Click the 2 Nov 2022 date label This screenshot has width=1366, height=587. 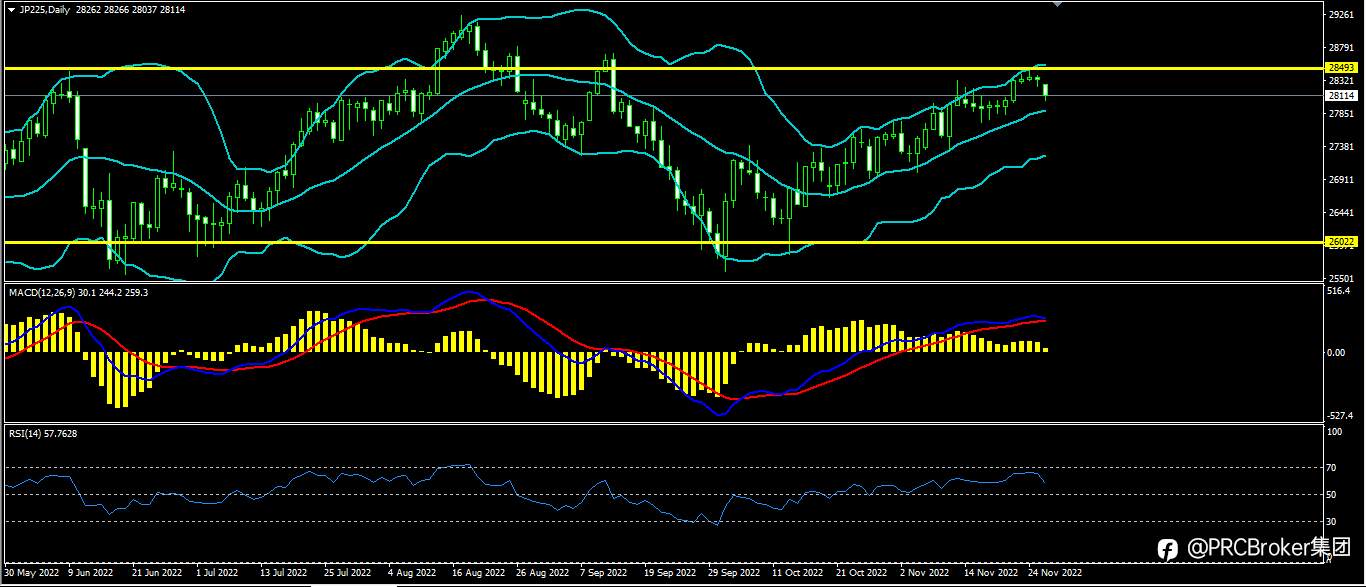click(924, 574)
